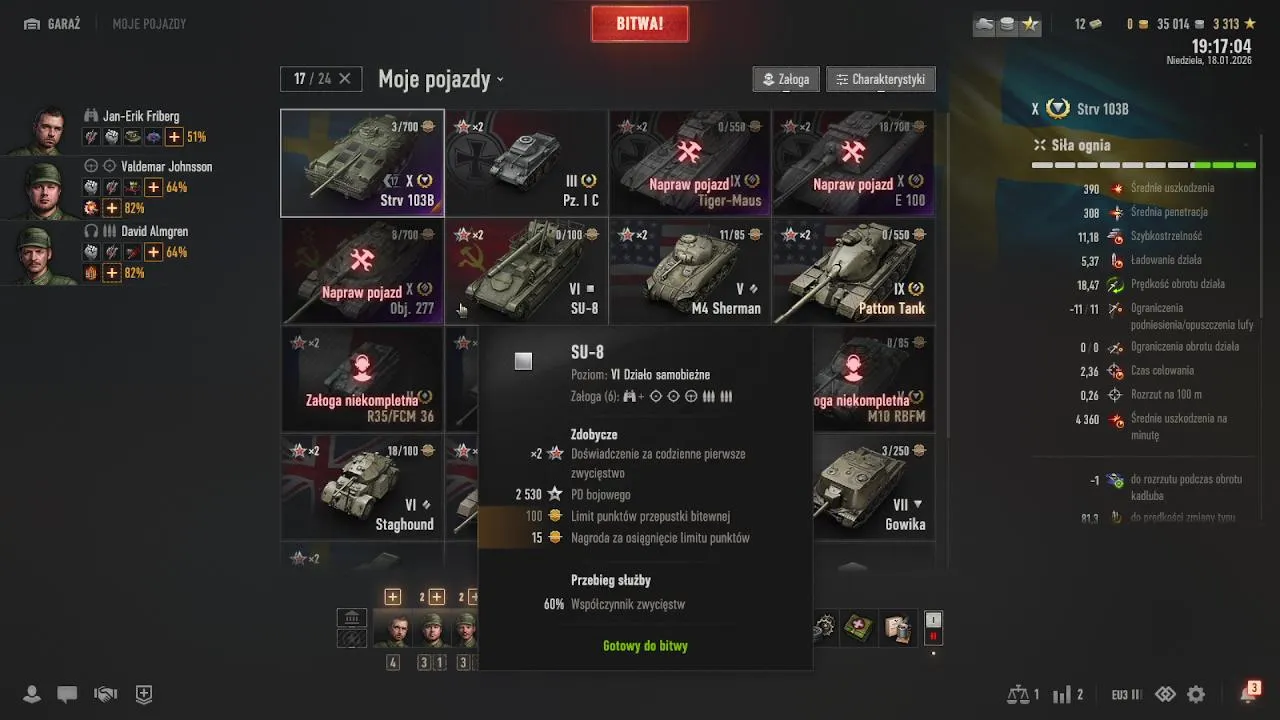Expand the Moje pojazdy dropdown
Screen dimensions: 1280x720
[441, 79]
